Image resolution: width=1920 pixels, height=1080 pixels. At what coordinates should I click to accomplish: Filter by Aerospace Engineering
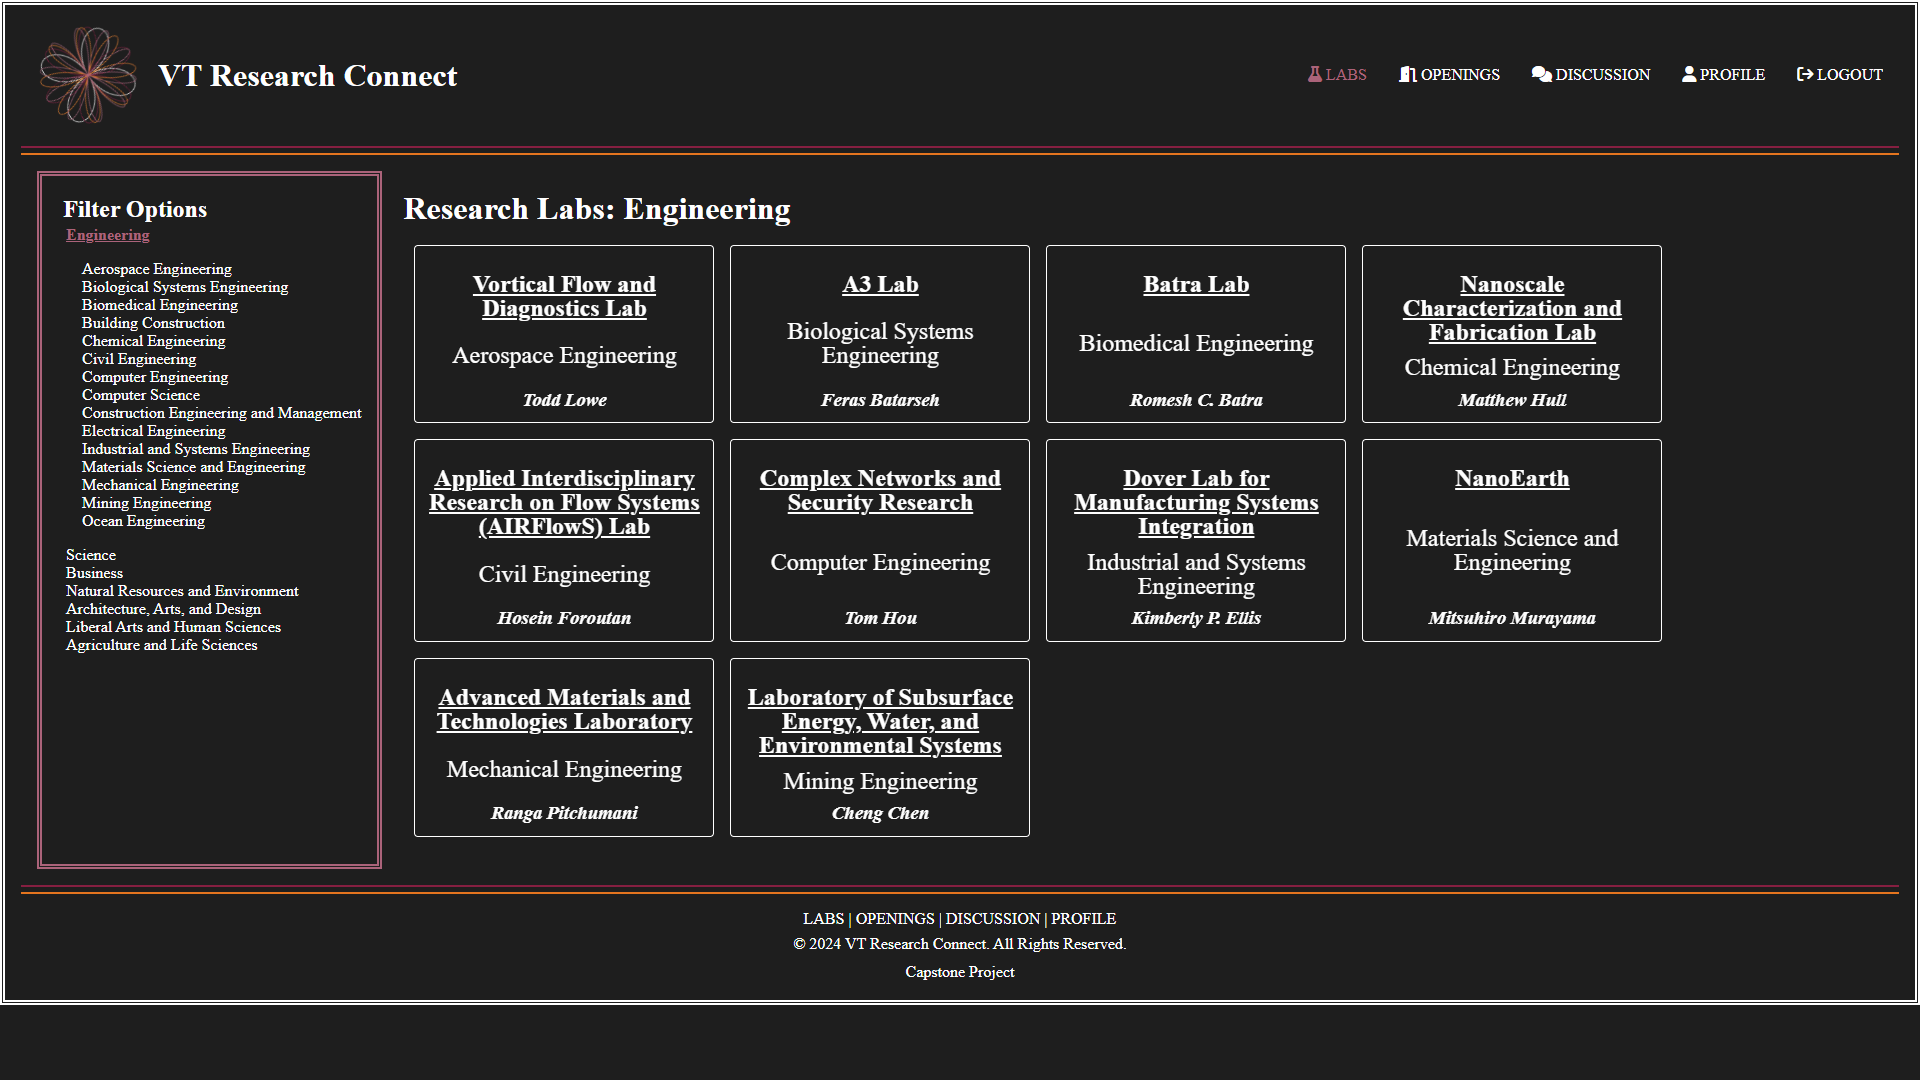coord(157,269)
